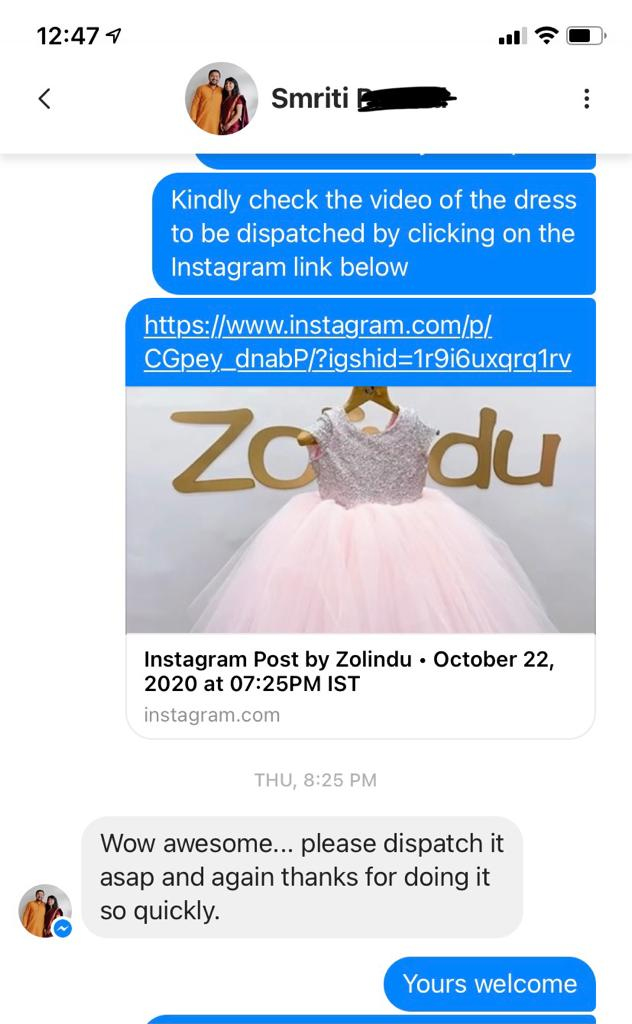Check the battery icon in the status bar
632x1024 pixels.
[x=586, y=35]
